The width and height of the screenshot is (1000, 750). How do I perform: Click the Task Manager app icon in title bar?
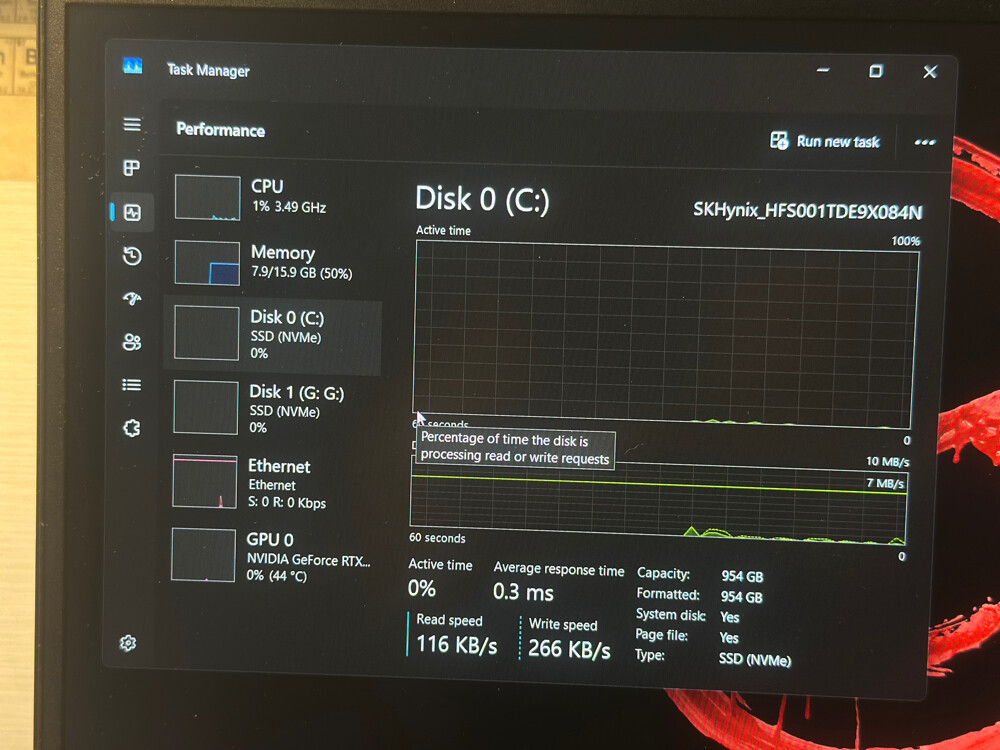point(133,66)
